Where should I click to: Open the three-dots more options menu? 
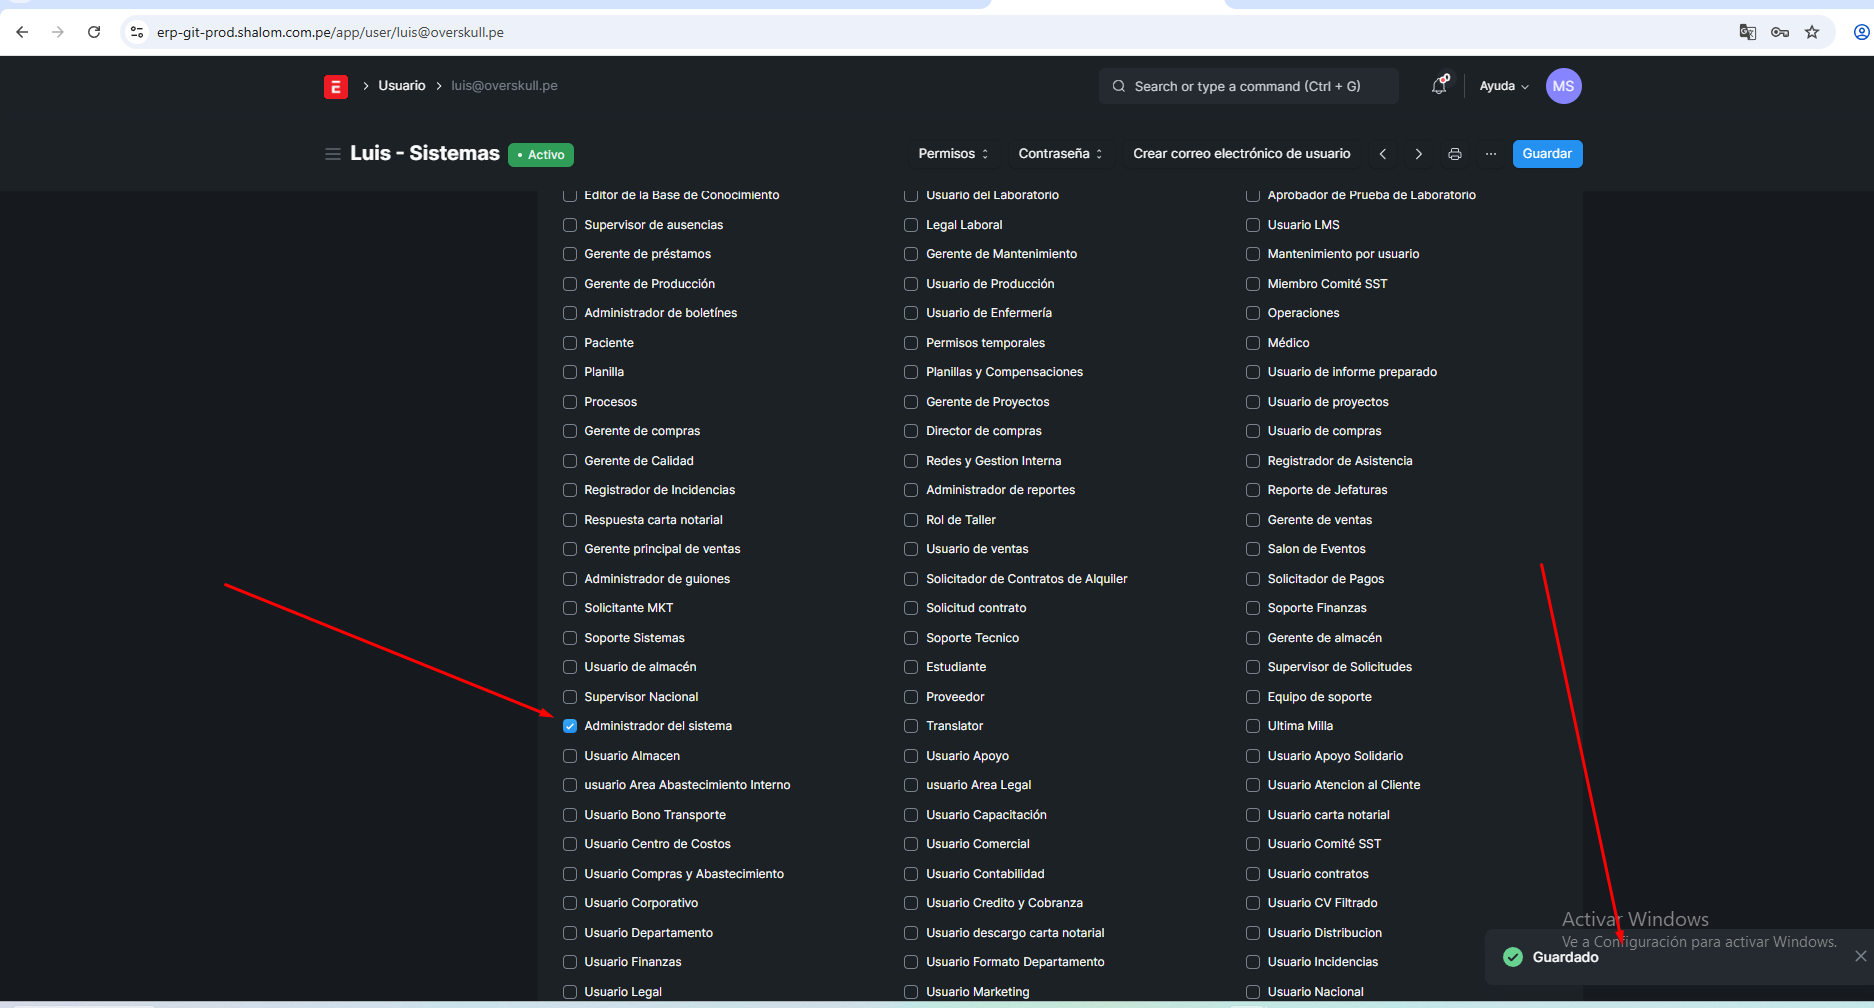click(1491, 154)
